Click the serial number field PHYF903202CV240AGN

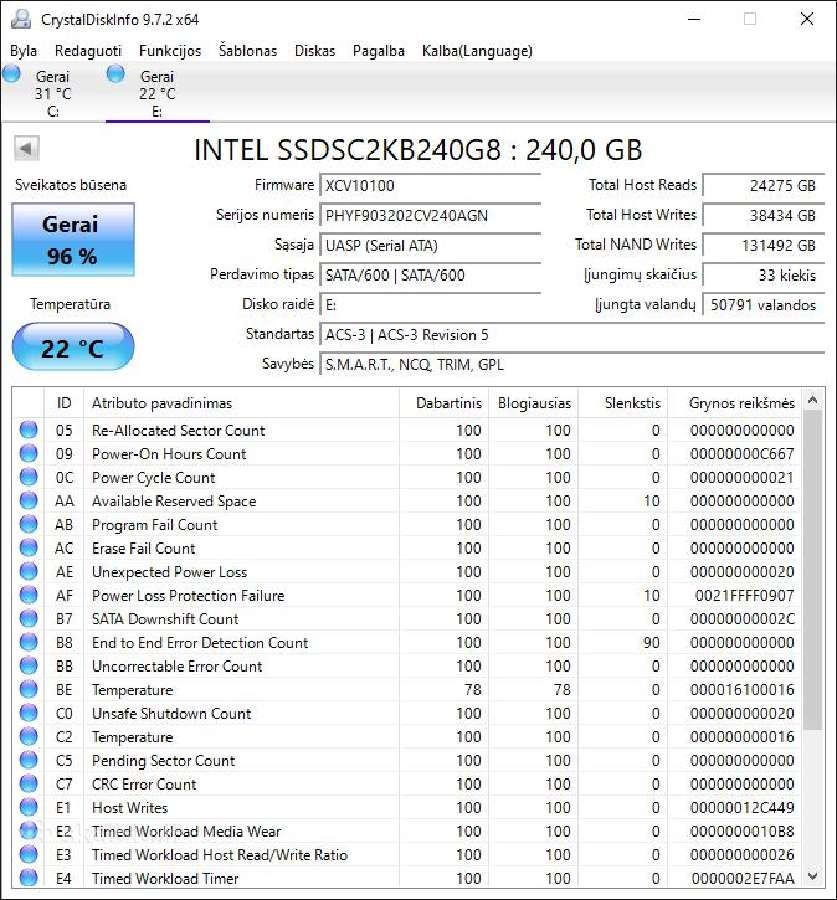tap(430, 216)
